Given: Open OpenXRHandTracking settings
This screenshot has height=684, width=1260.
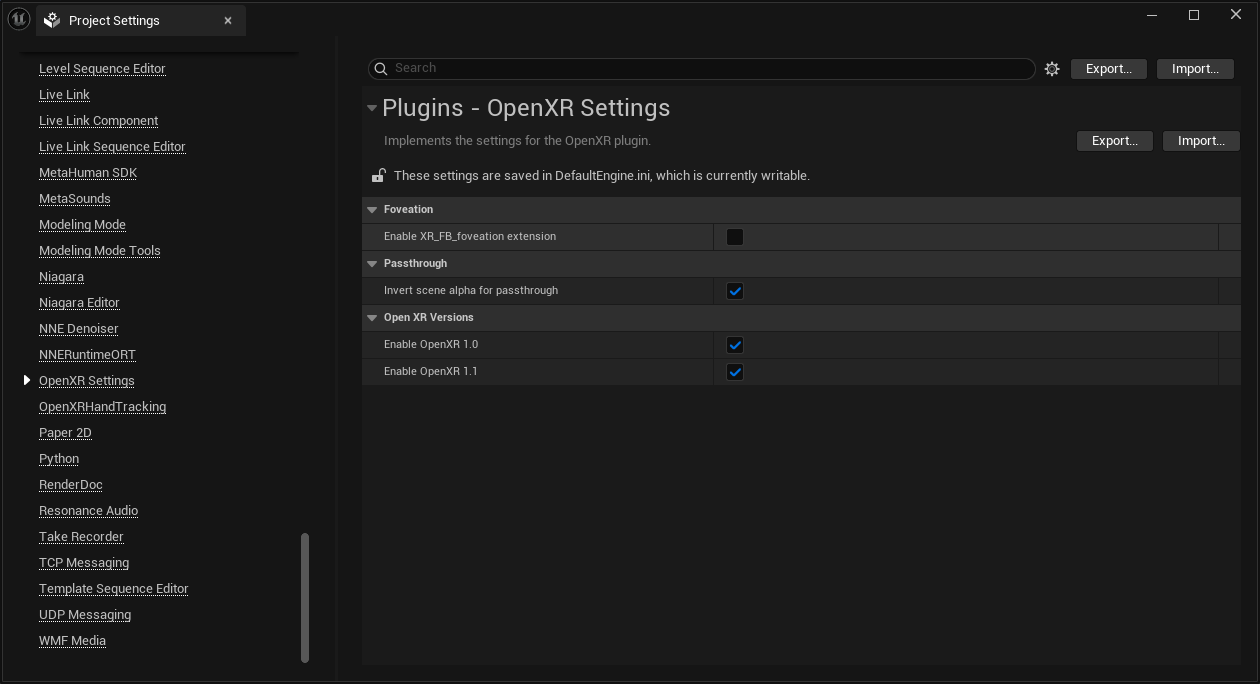Looking at the screenshot, I should [x=102, y=407].
